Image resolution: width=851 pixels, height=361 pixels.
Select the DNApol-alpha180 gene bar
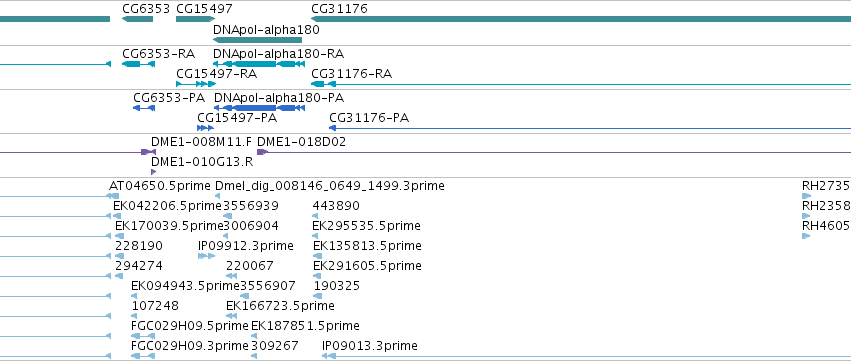point(257,40)
